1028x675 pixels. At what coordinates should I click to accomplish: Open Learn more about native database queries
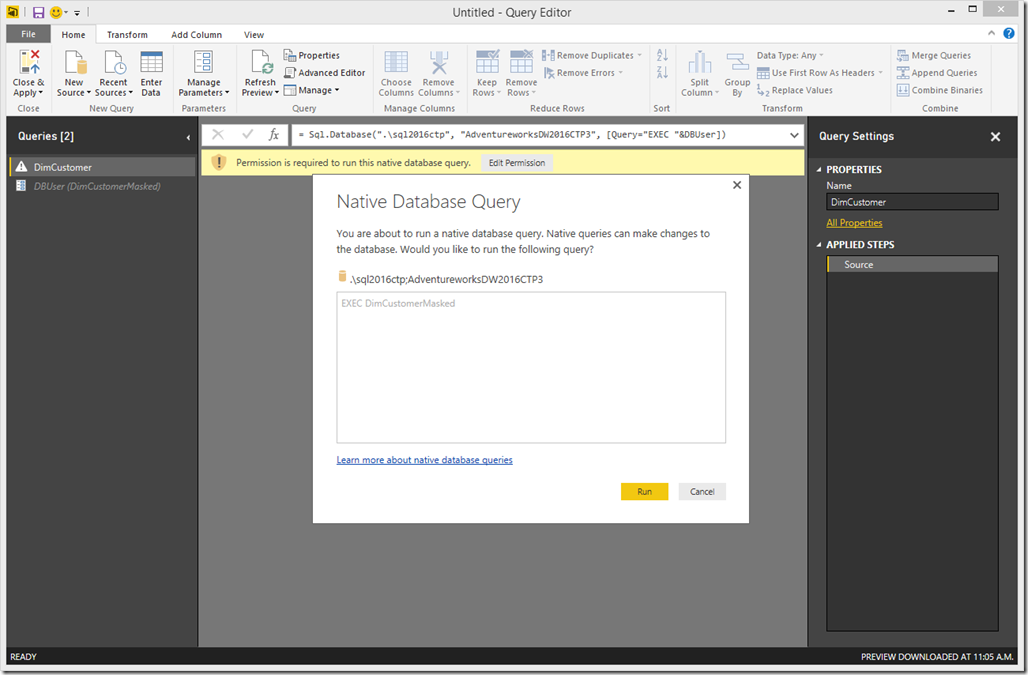(x=424, y=460)
